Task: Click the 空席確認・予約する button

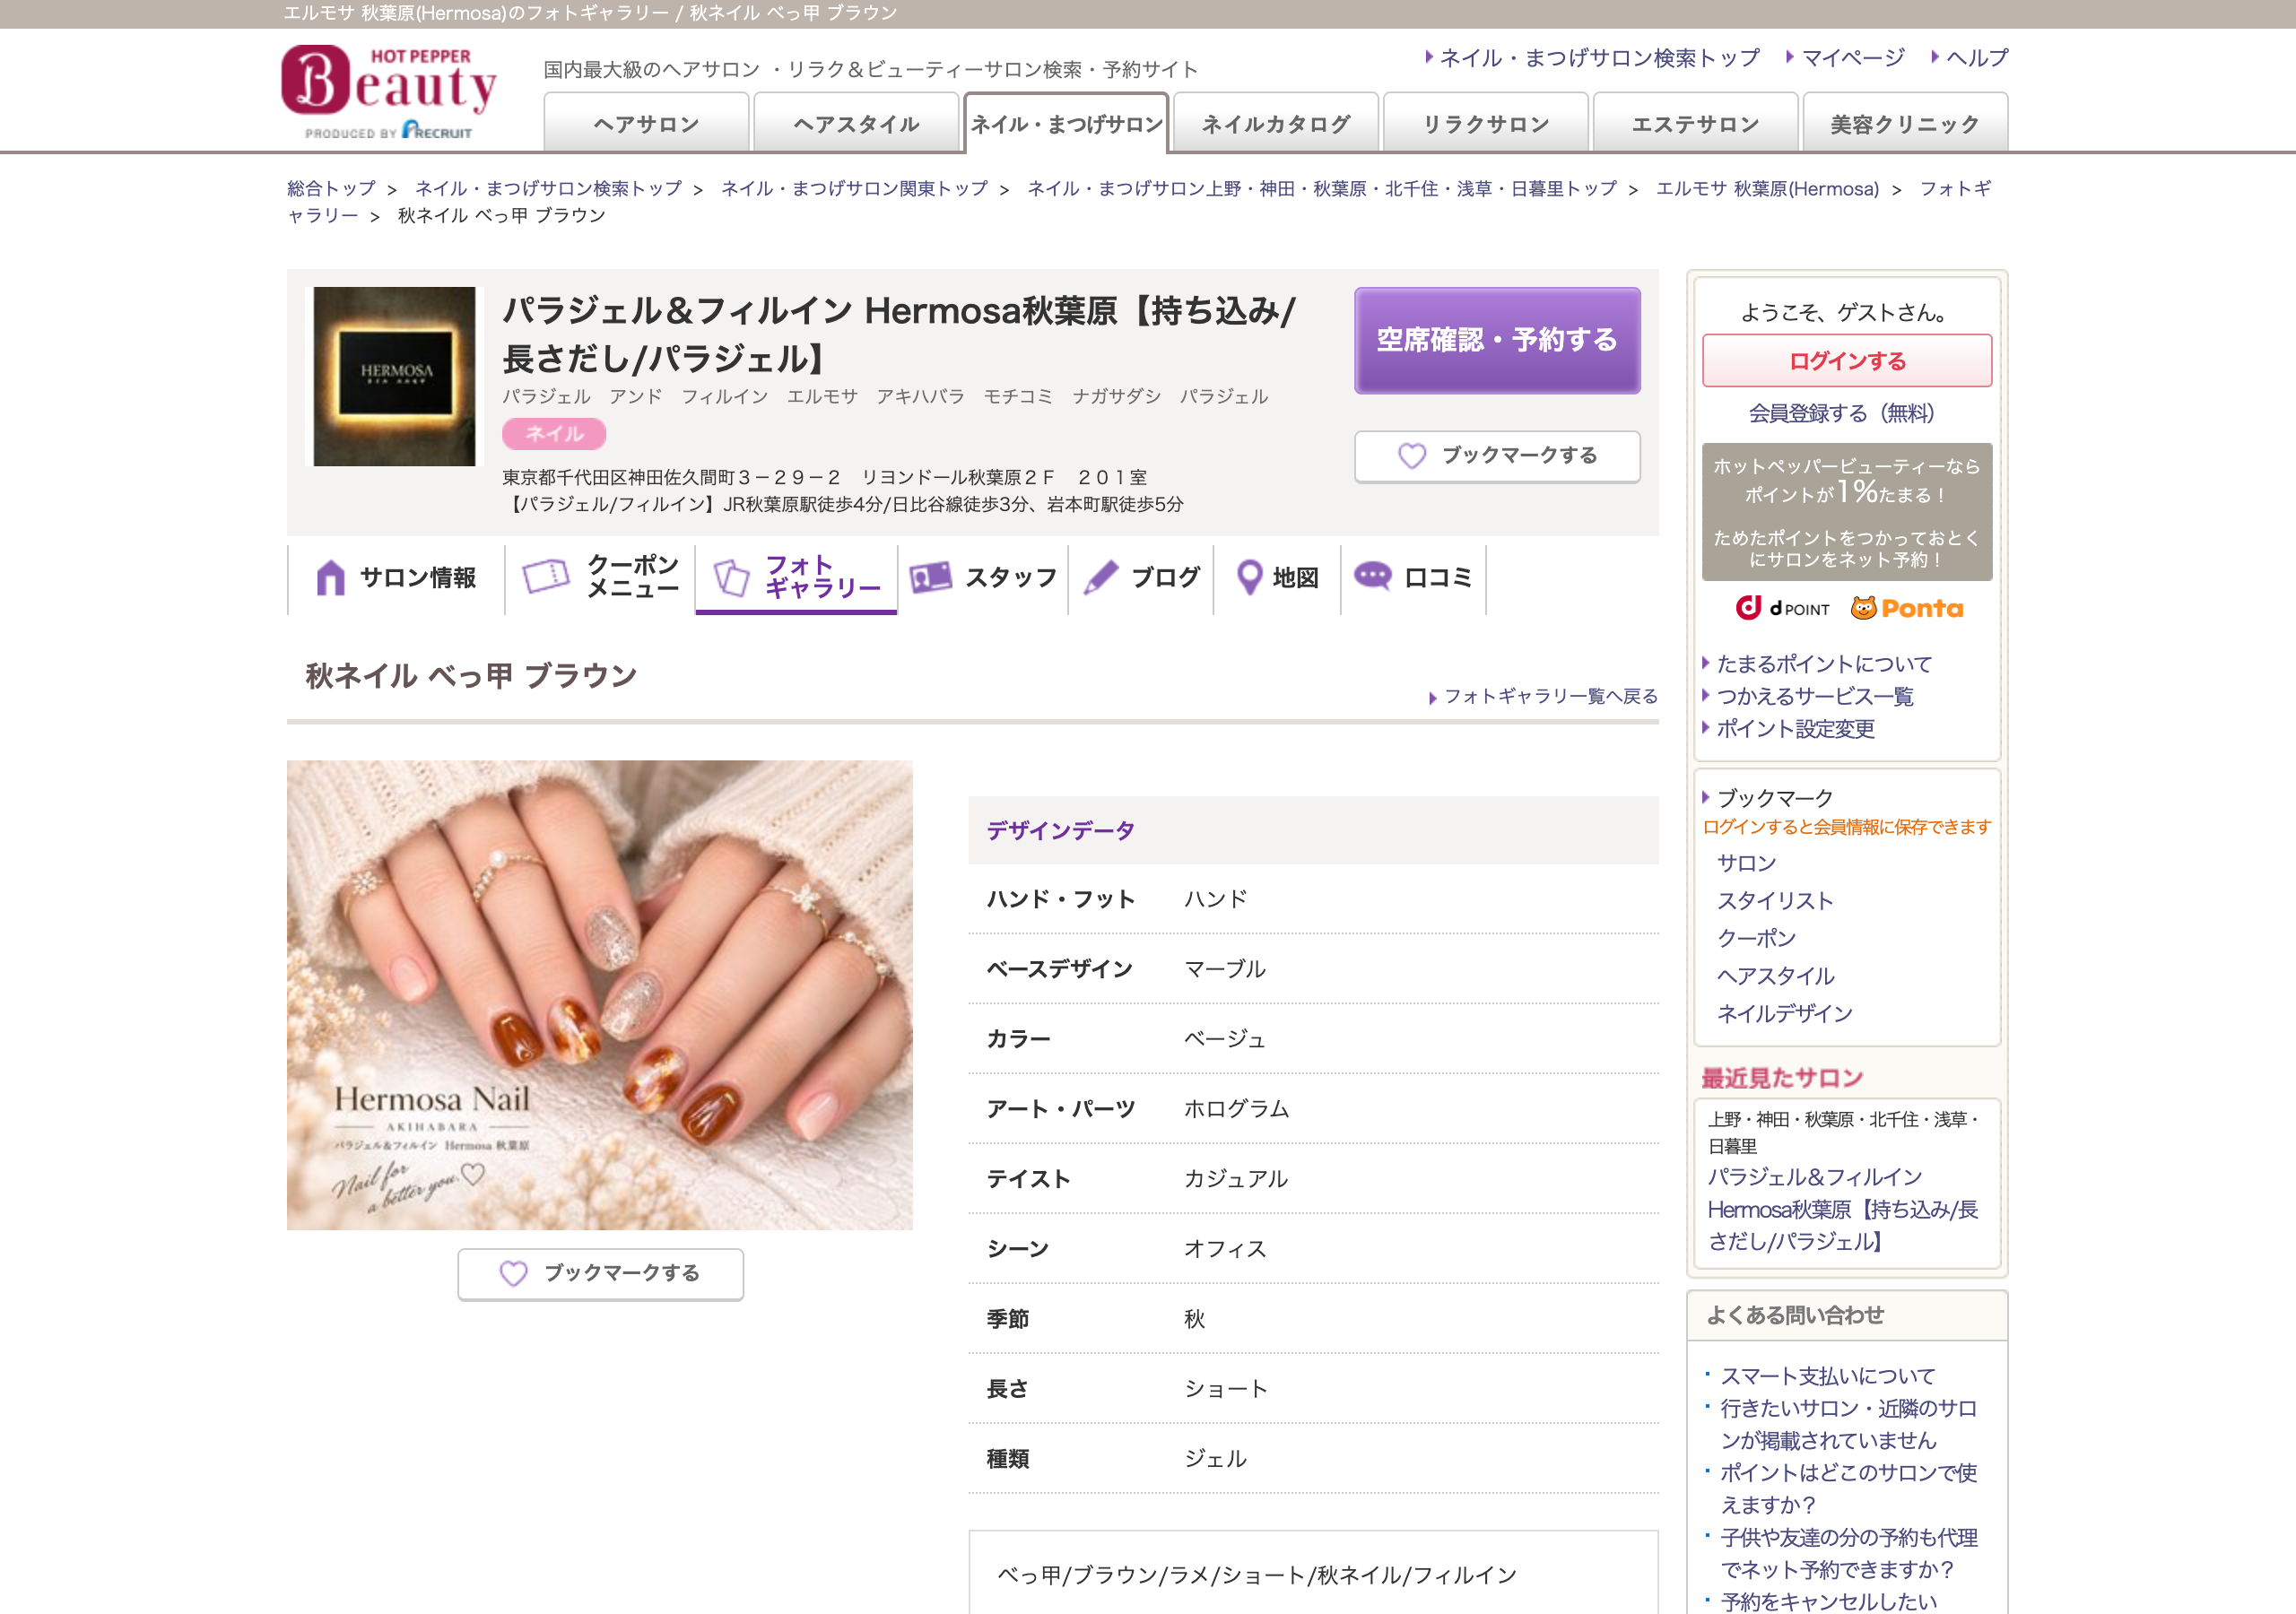Action: point(1497,340)
